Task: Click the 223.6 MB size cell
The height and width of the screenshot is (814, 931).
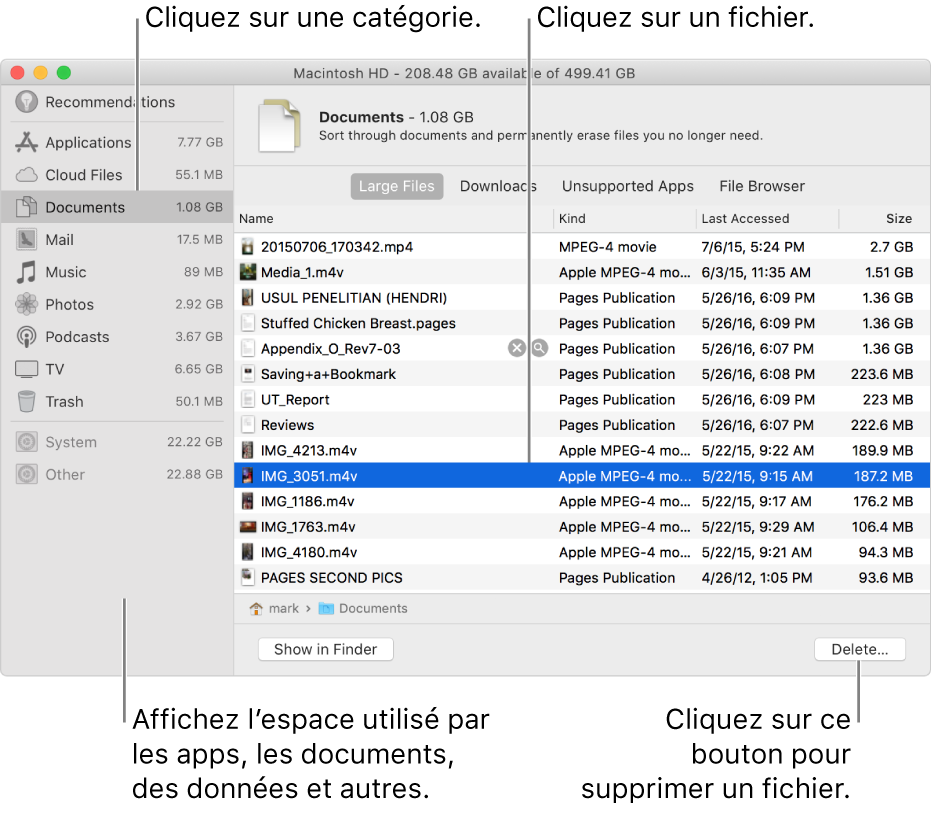Action: (882, 374)
